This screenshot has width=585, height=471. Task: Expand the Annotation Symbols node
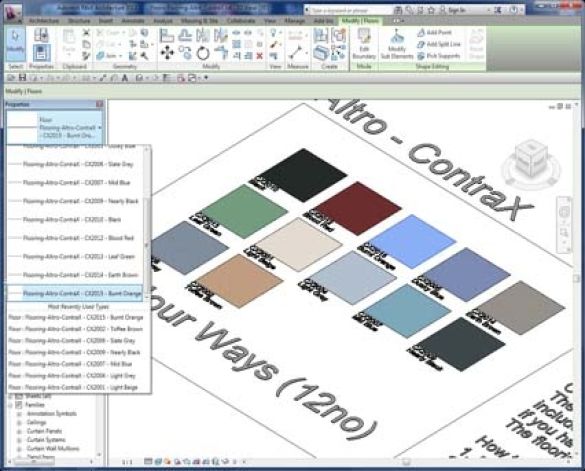point(19,414)
